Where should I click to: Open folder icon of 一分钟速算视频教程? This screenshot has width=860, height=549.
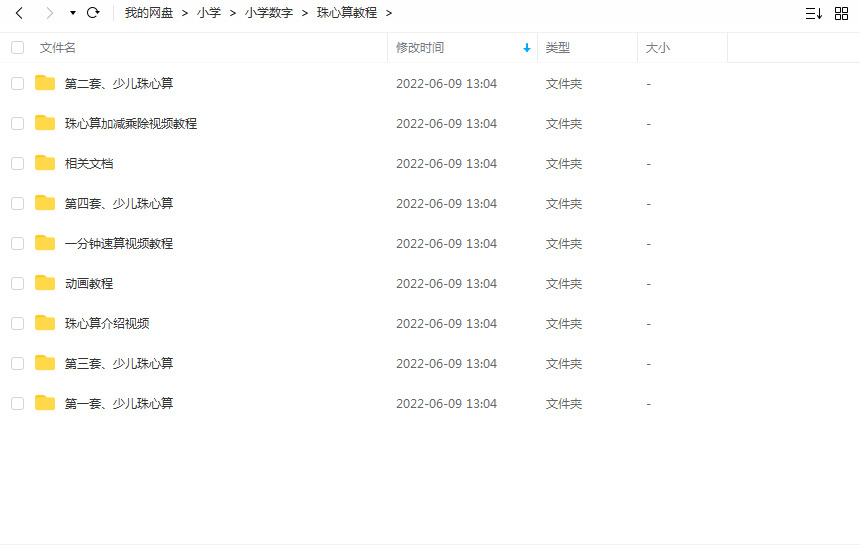pos(45,243)
